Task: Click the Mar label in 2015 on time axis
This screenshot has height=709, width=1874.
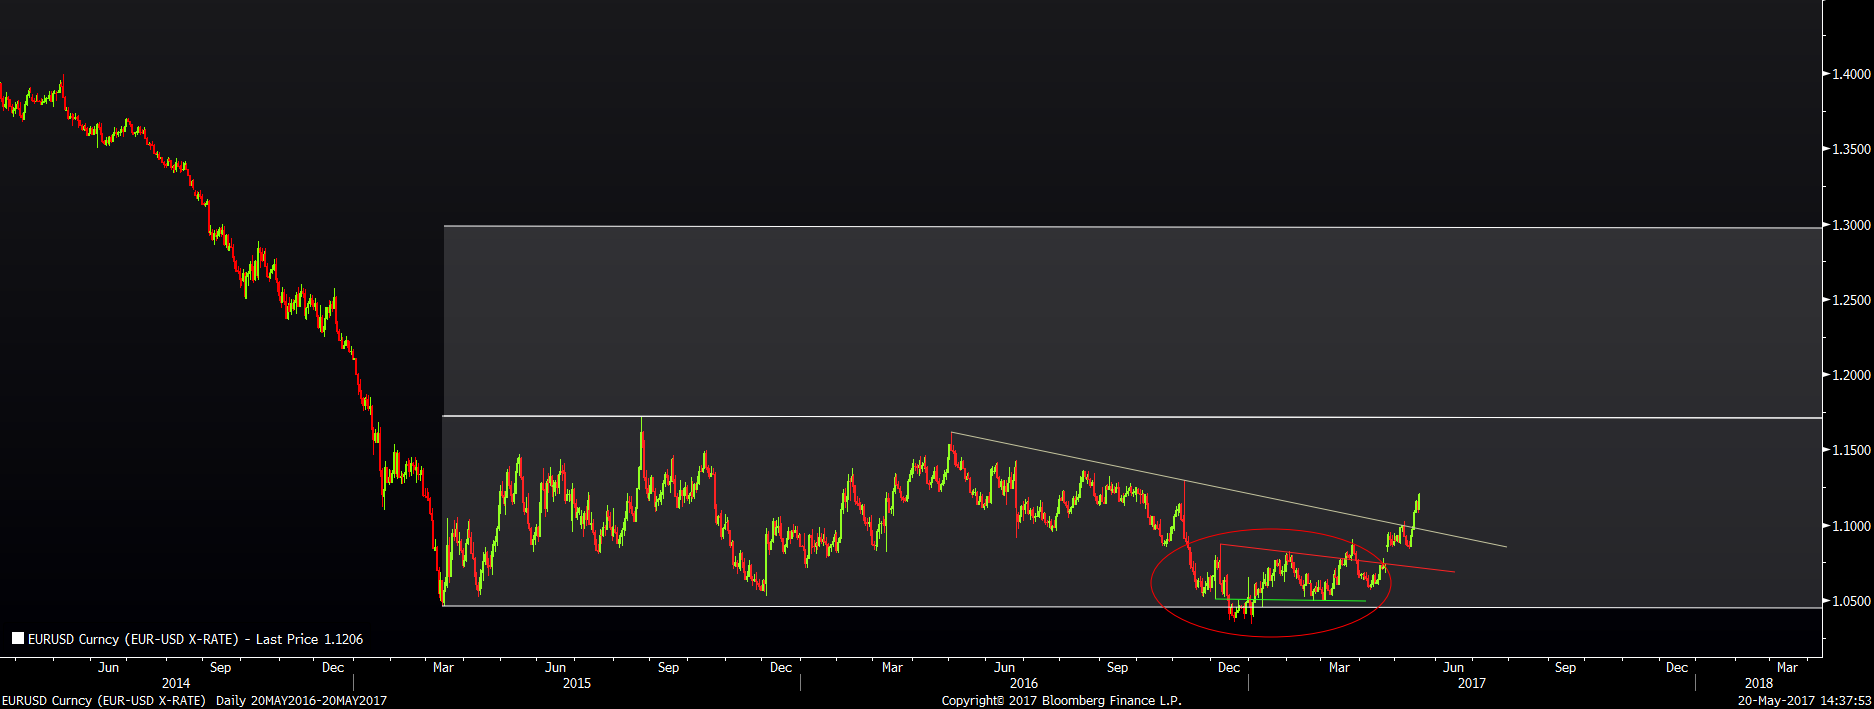Action: coord(443,667)
